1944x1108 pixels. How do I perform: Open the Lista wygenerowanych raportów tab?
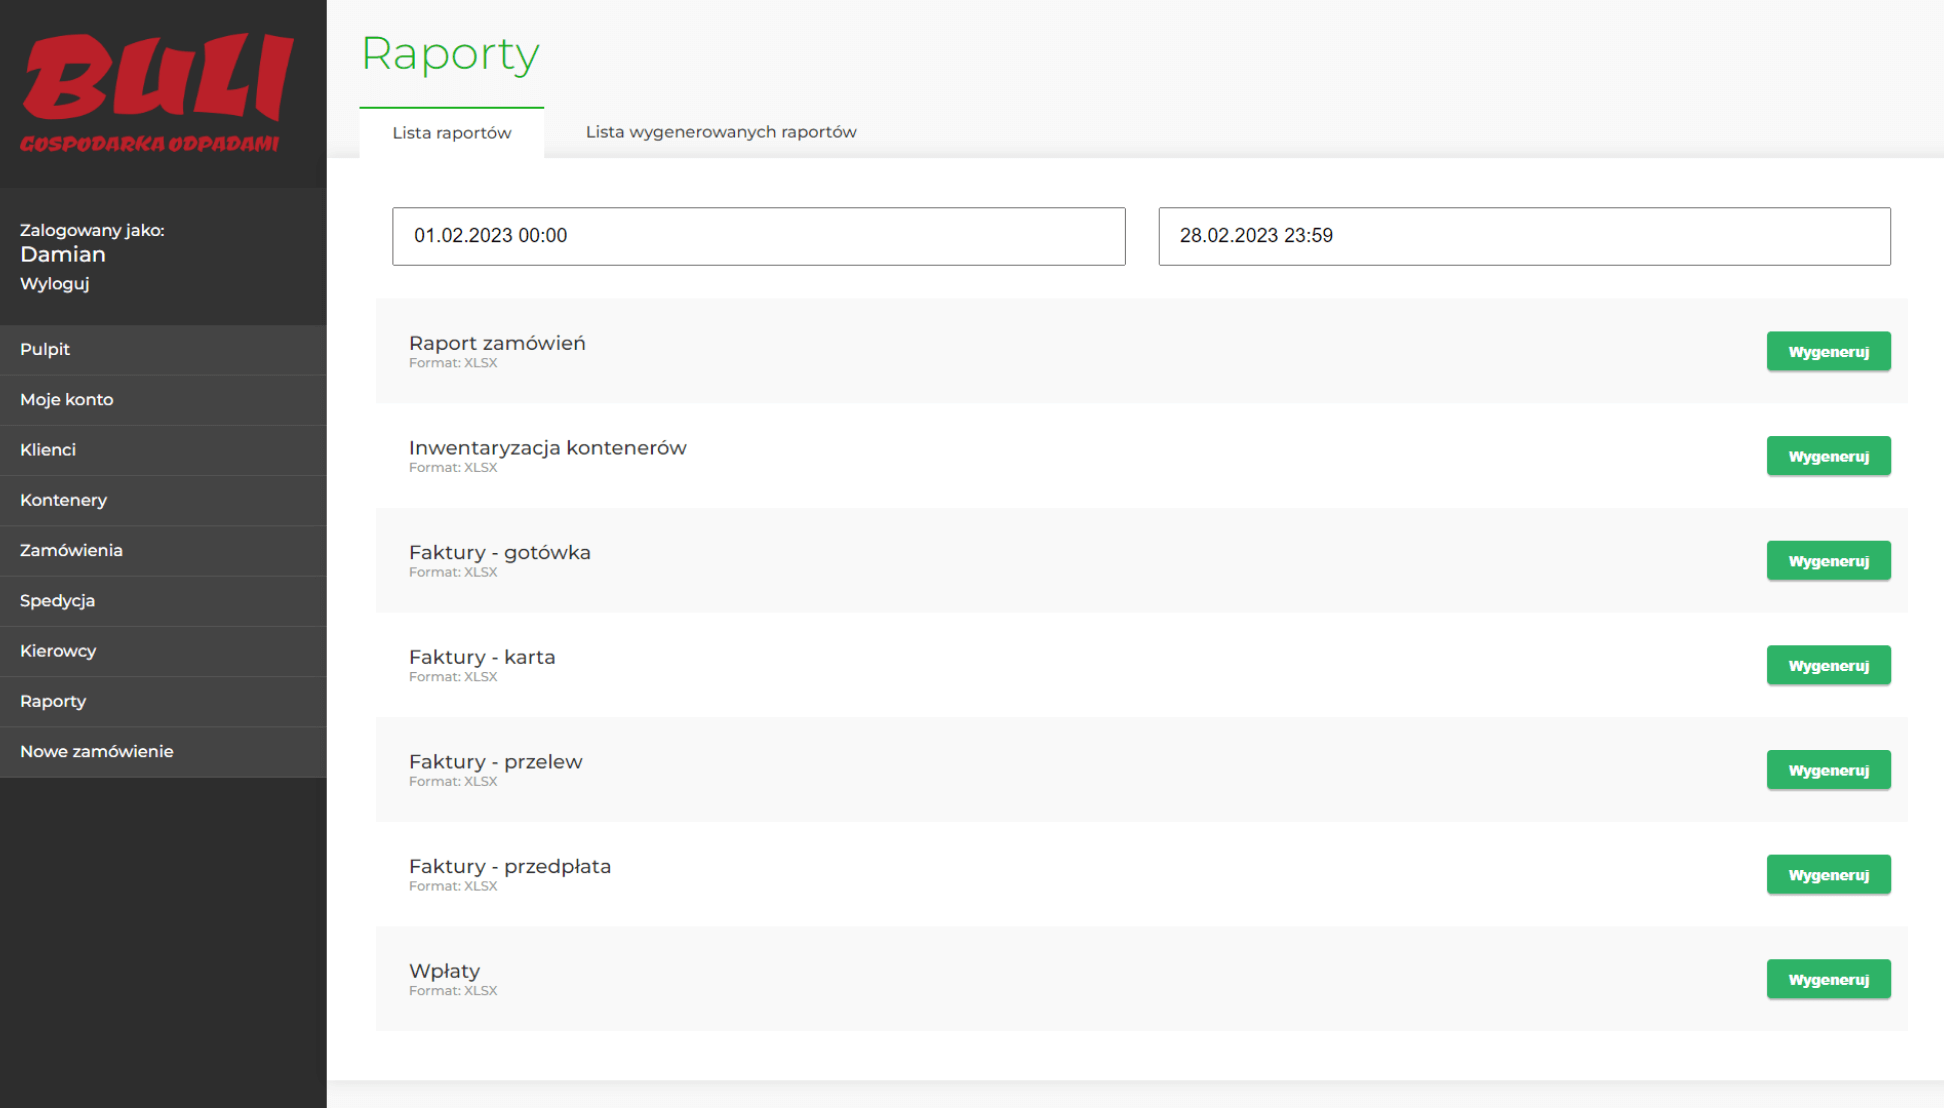click(x=720, y=132)
